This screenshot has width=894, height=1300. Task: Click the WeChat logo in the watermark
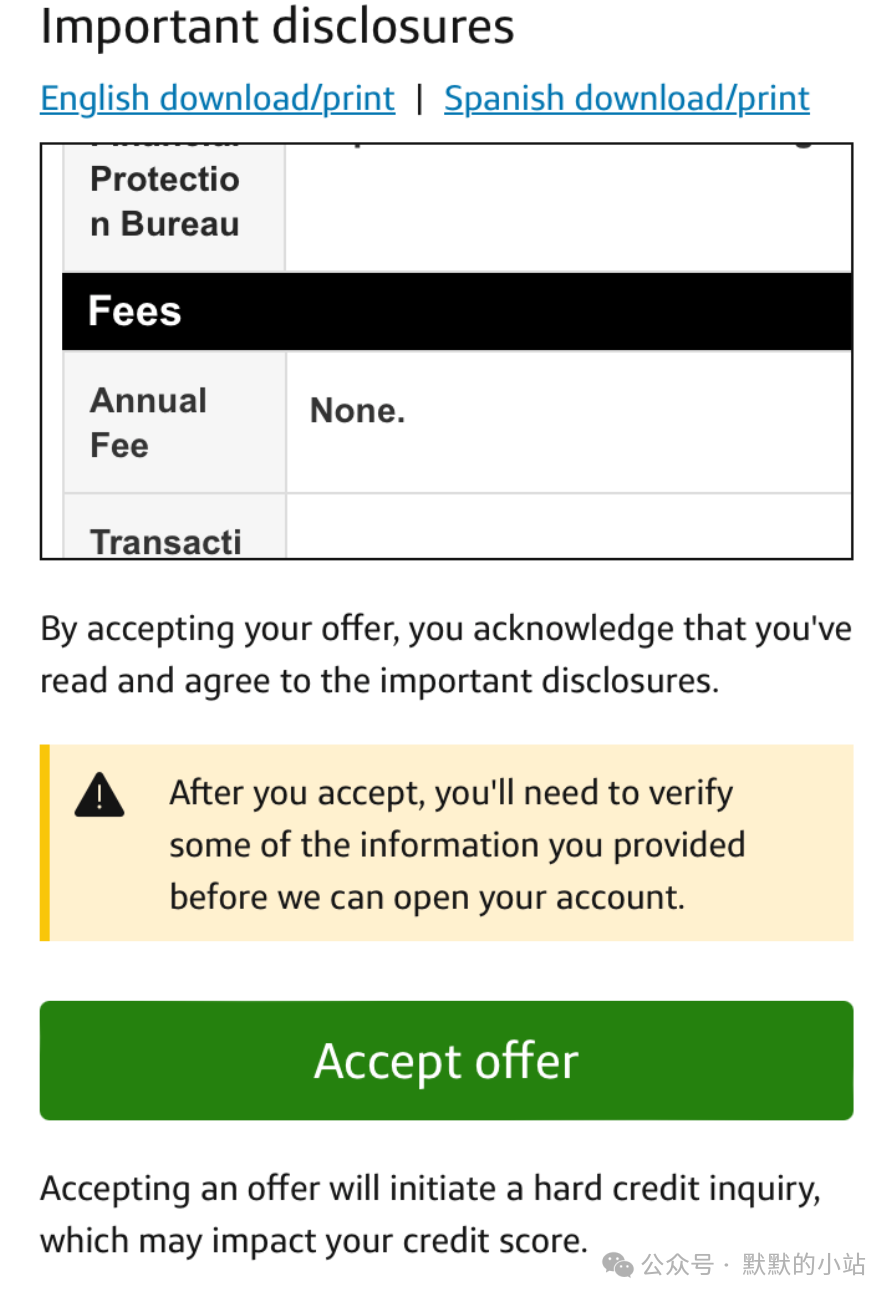[618, 1265]
